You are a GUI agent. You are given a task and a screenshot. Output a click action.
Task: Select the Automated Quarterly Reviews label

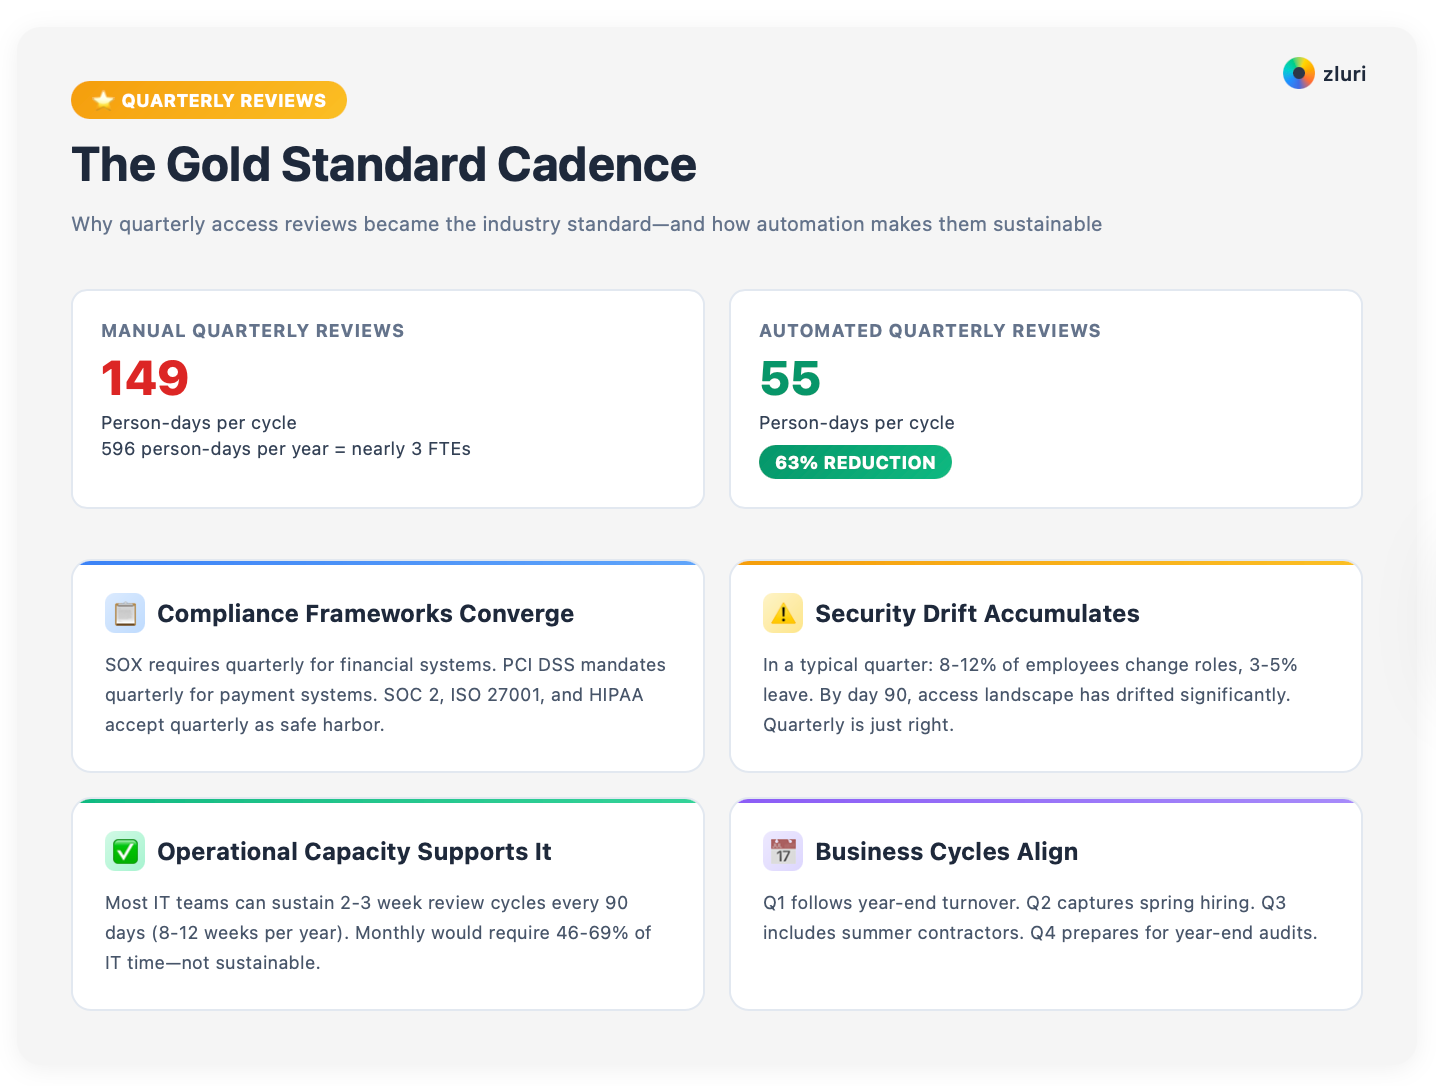(x=930, y=331)
